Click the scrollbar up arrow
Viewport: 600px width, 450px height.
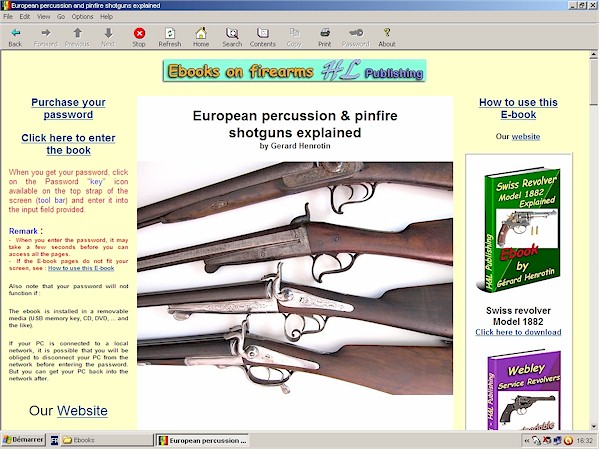(594, 55)
